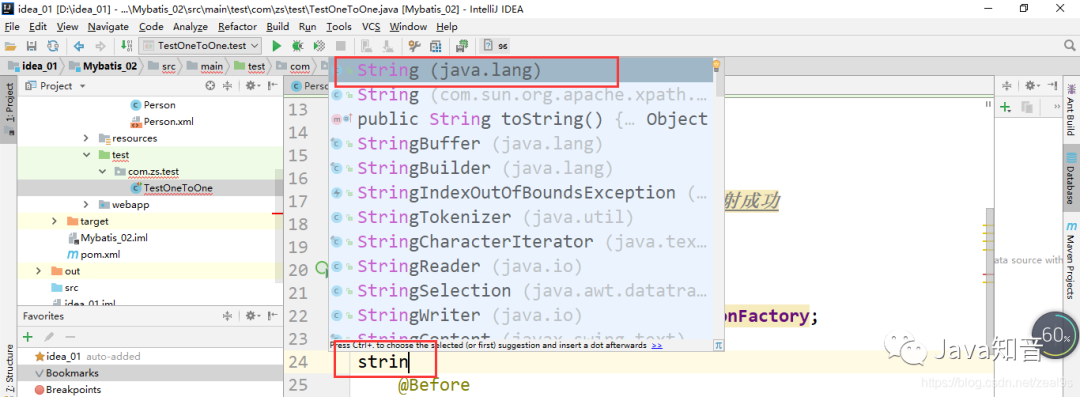The image size is (1080, 397).
Task: Open Project Structure toolbar icon
Action: coord(435,46)
